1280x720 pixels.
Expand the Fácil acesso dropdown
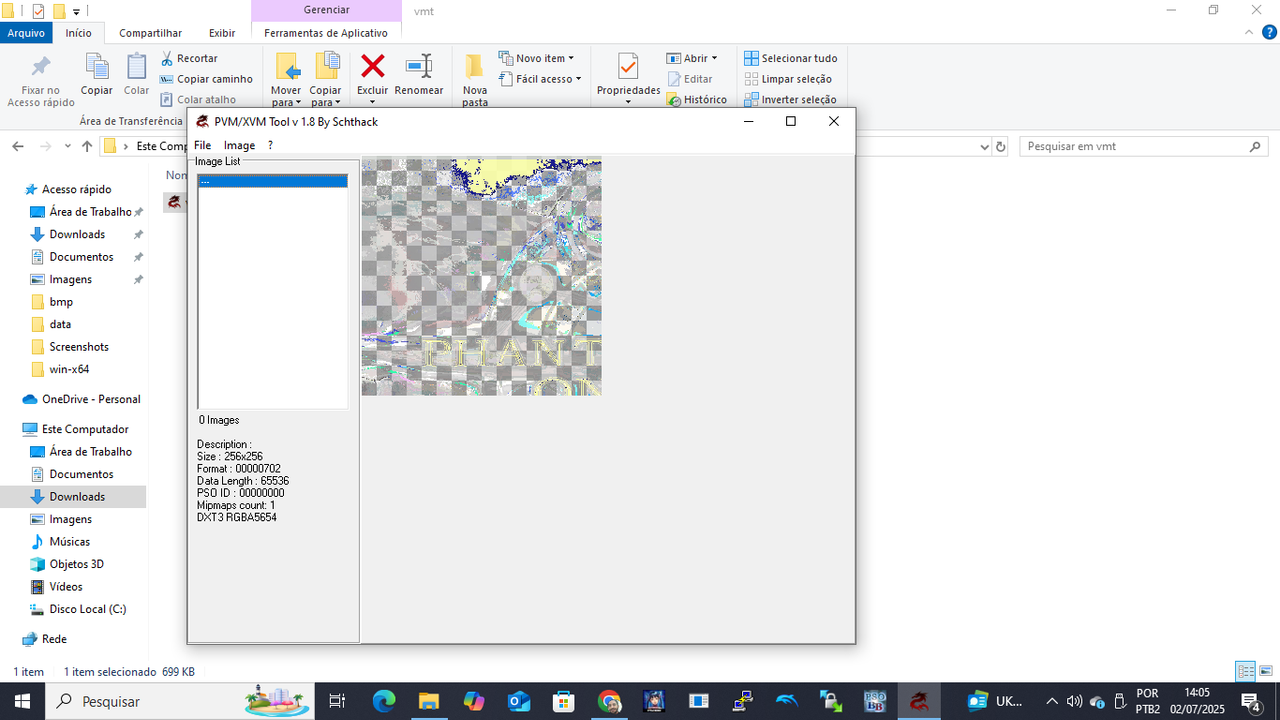pyautogui.click(x=541, y=79)
